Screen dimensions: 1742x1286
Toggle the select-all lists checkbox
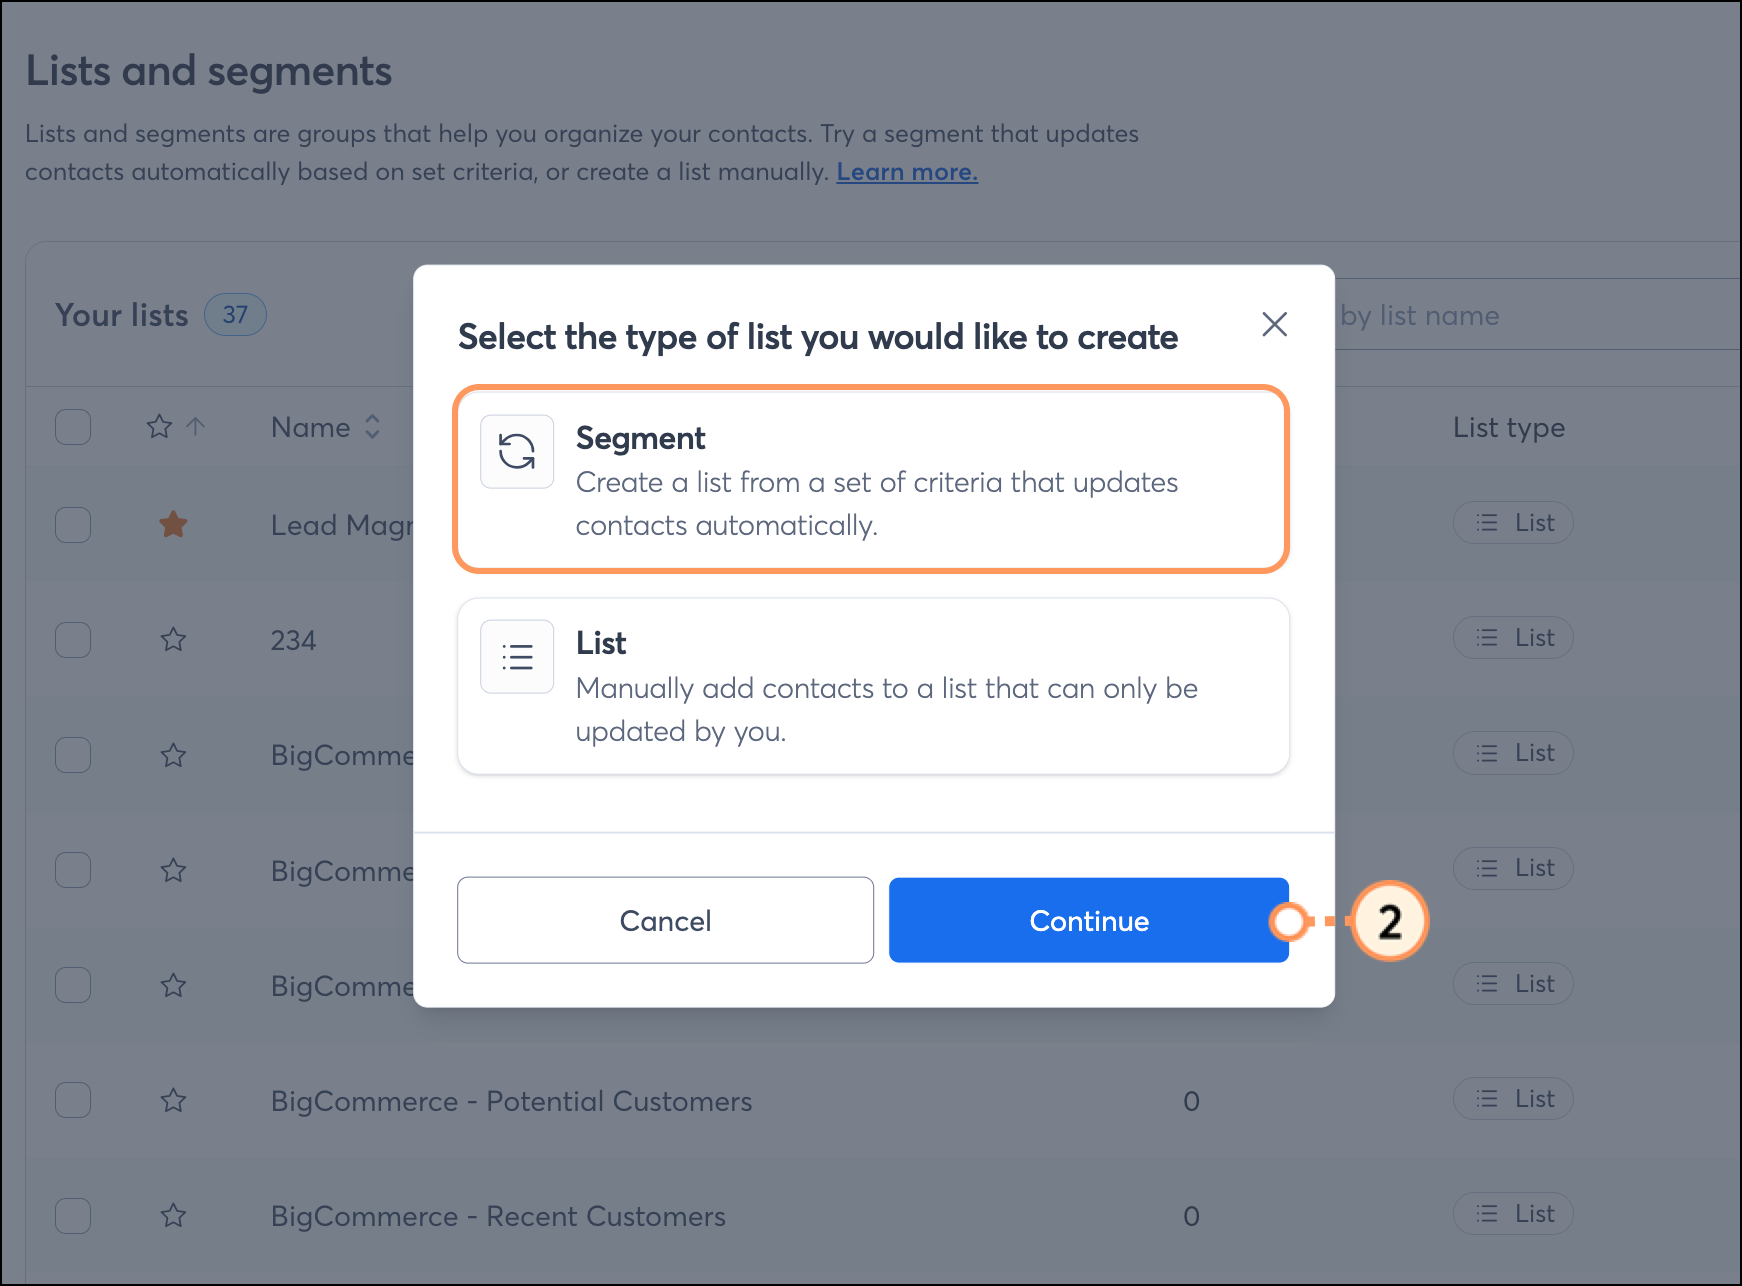(73, 427)
